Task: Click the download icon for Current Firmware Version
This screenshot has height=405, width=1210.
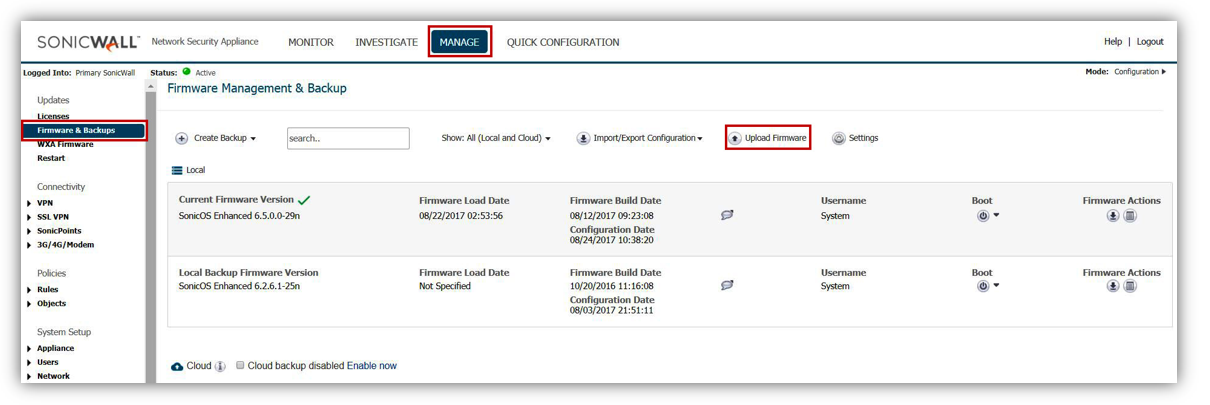Action: click(1113, 216)
